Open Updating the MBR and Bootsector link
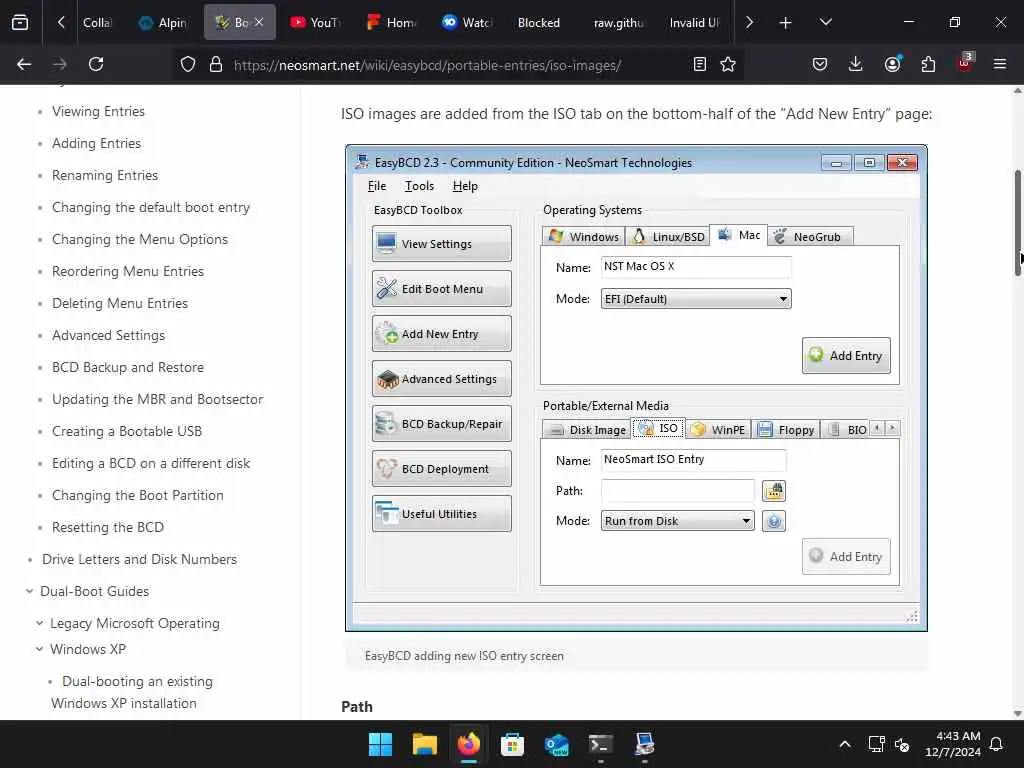The width and height of the screenshot is (1024, 768). point(157,400)
